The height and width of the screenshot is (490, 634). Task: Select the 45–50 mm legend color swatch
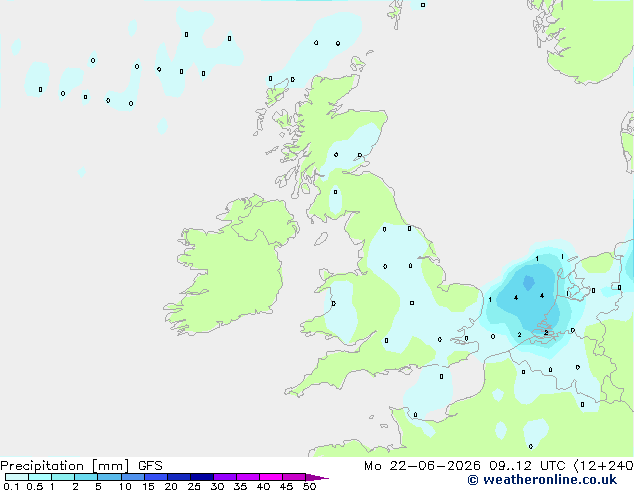(x=294, y=477)
